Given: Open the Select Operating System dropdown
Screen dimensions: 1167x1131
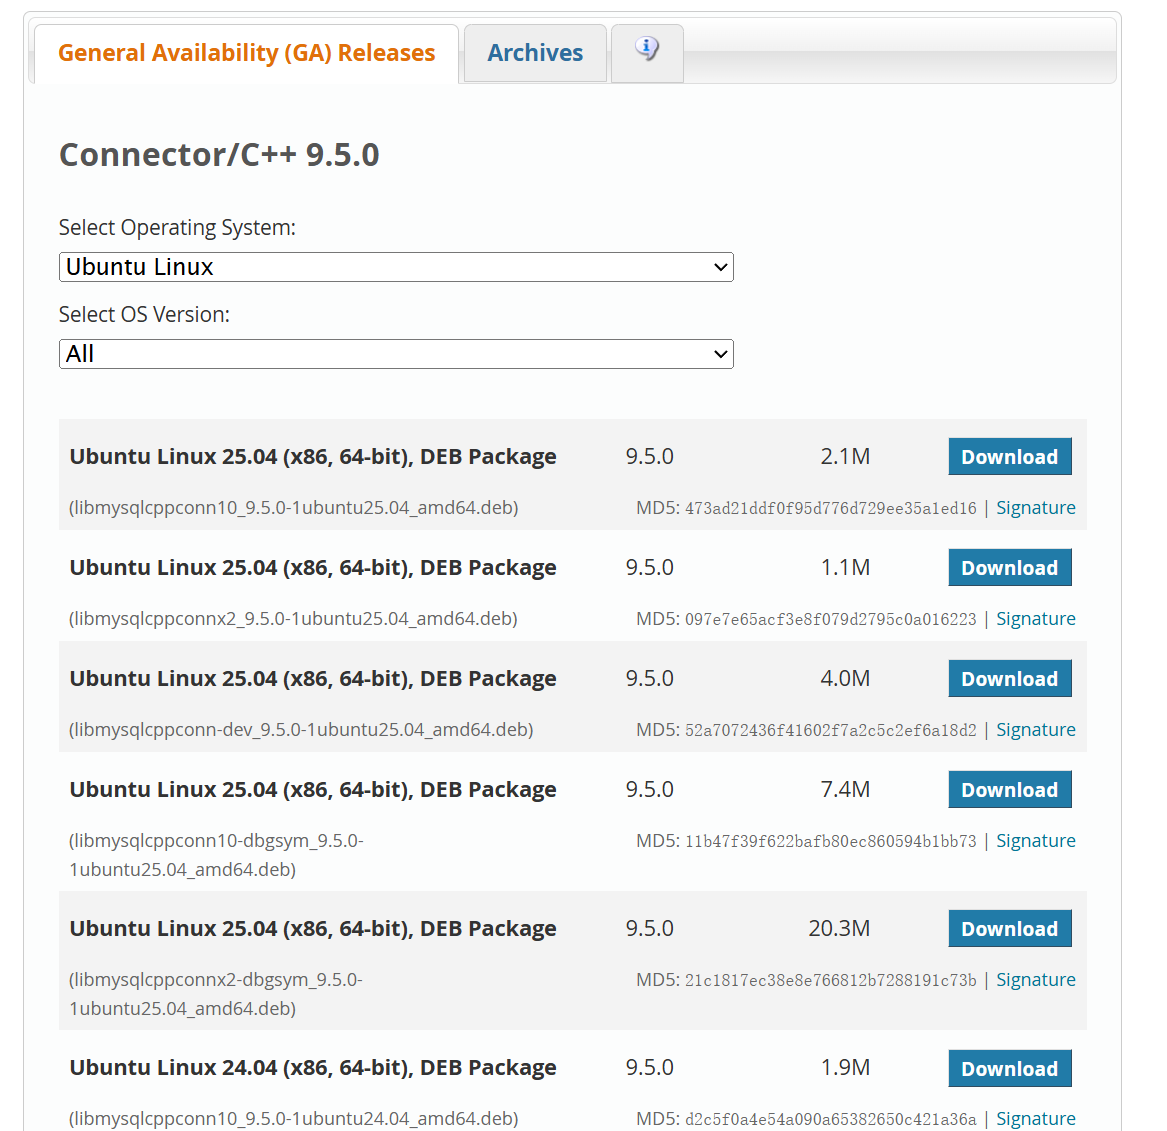Looking at the screenshot, I should coord(396,267).
